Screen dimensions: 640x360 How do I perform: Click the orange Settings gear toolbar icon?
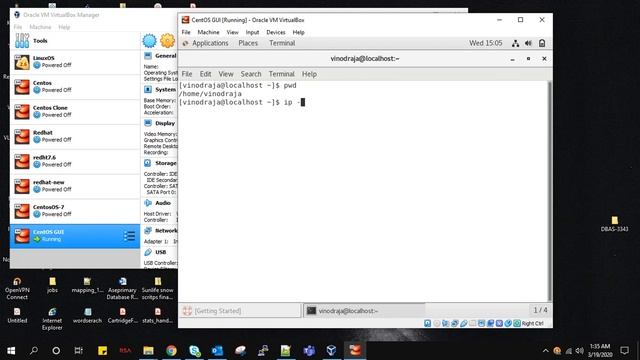[x=167, y=41]
